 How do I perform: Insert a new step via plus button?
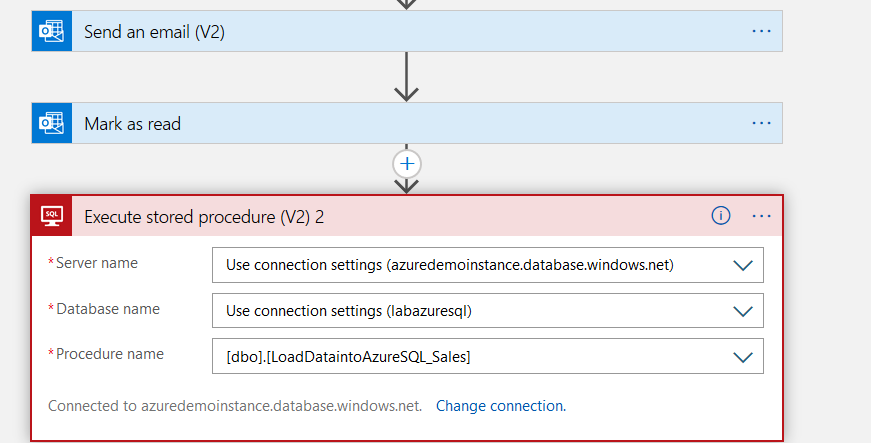[x=406, y=162]
